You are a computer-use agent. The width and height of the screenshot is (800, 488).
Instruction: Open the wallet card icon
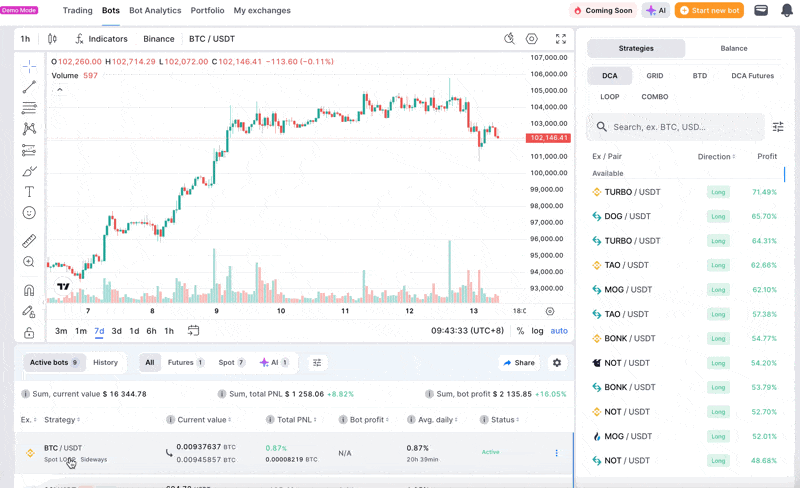click(761, 11)
